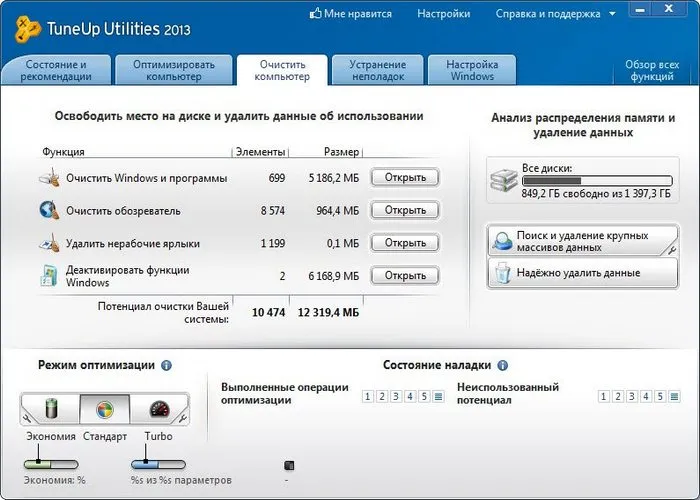Select the Очистить компьютер tab
Viewport: 700px width, 500px height.
pos(282,70)
